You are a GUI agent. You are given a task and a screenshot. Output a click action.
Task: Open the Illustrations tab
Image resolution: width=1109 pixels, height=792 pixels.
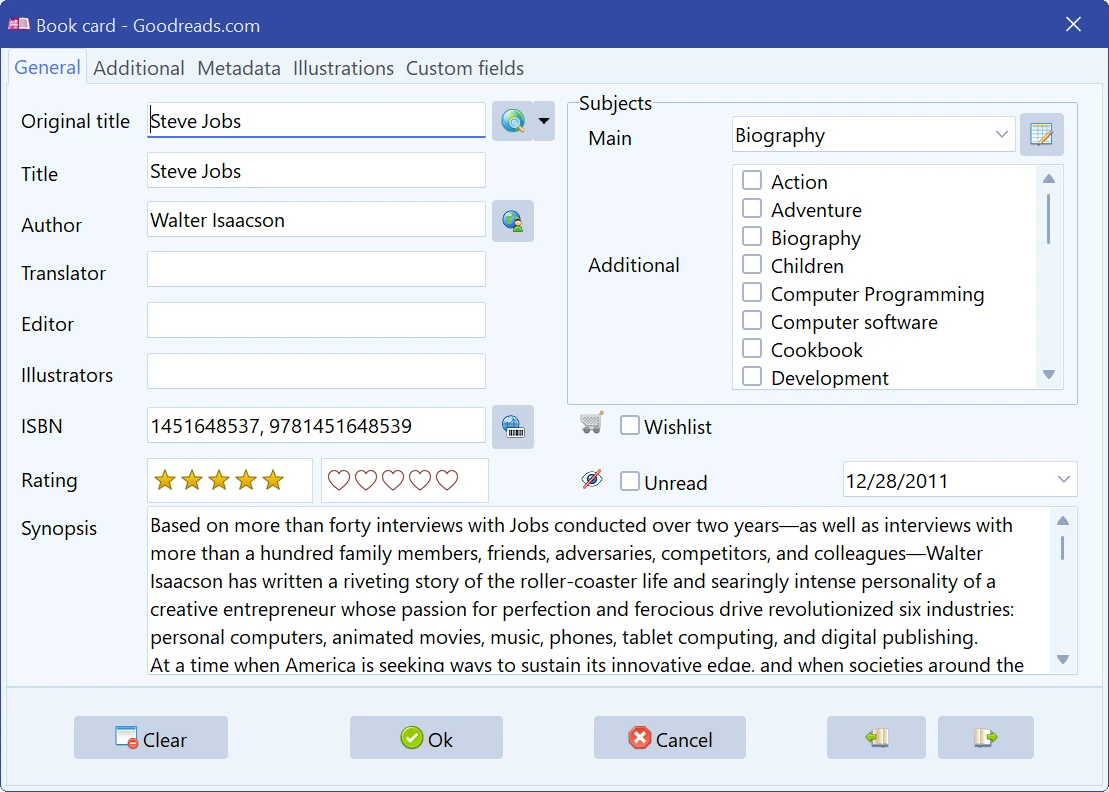point(343,68)
